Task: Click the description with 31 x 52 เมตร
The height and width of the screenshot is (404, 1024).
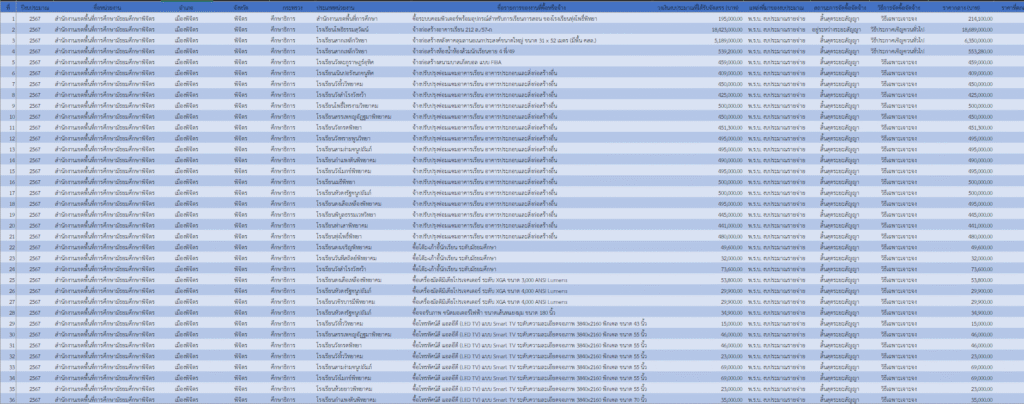Action: pyautogui.click(x=531, y=40)
